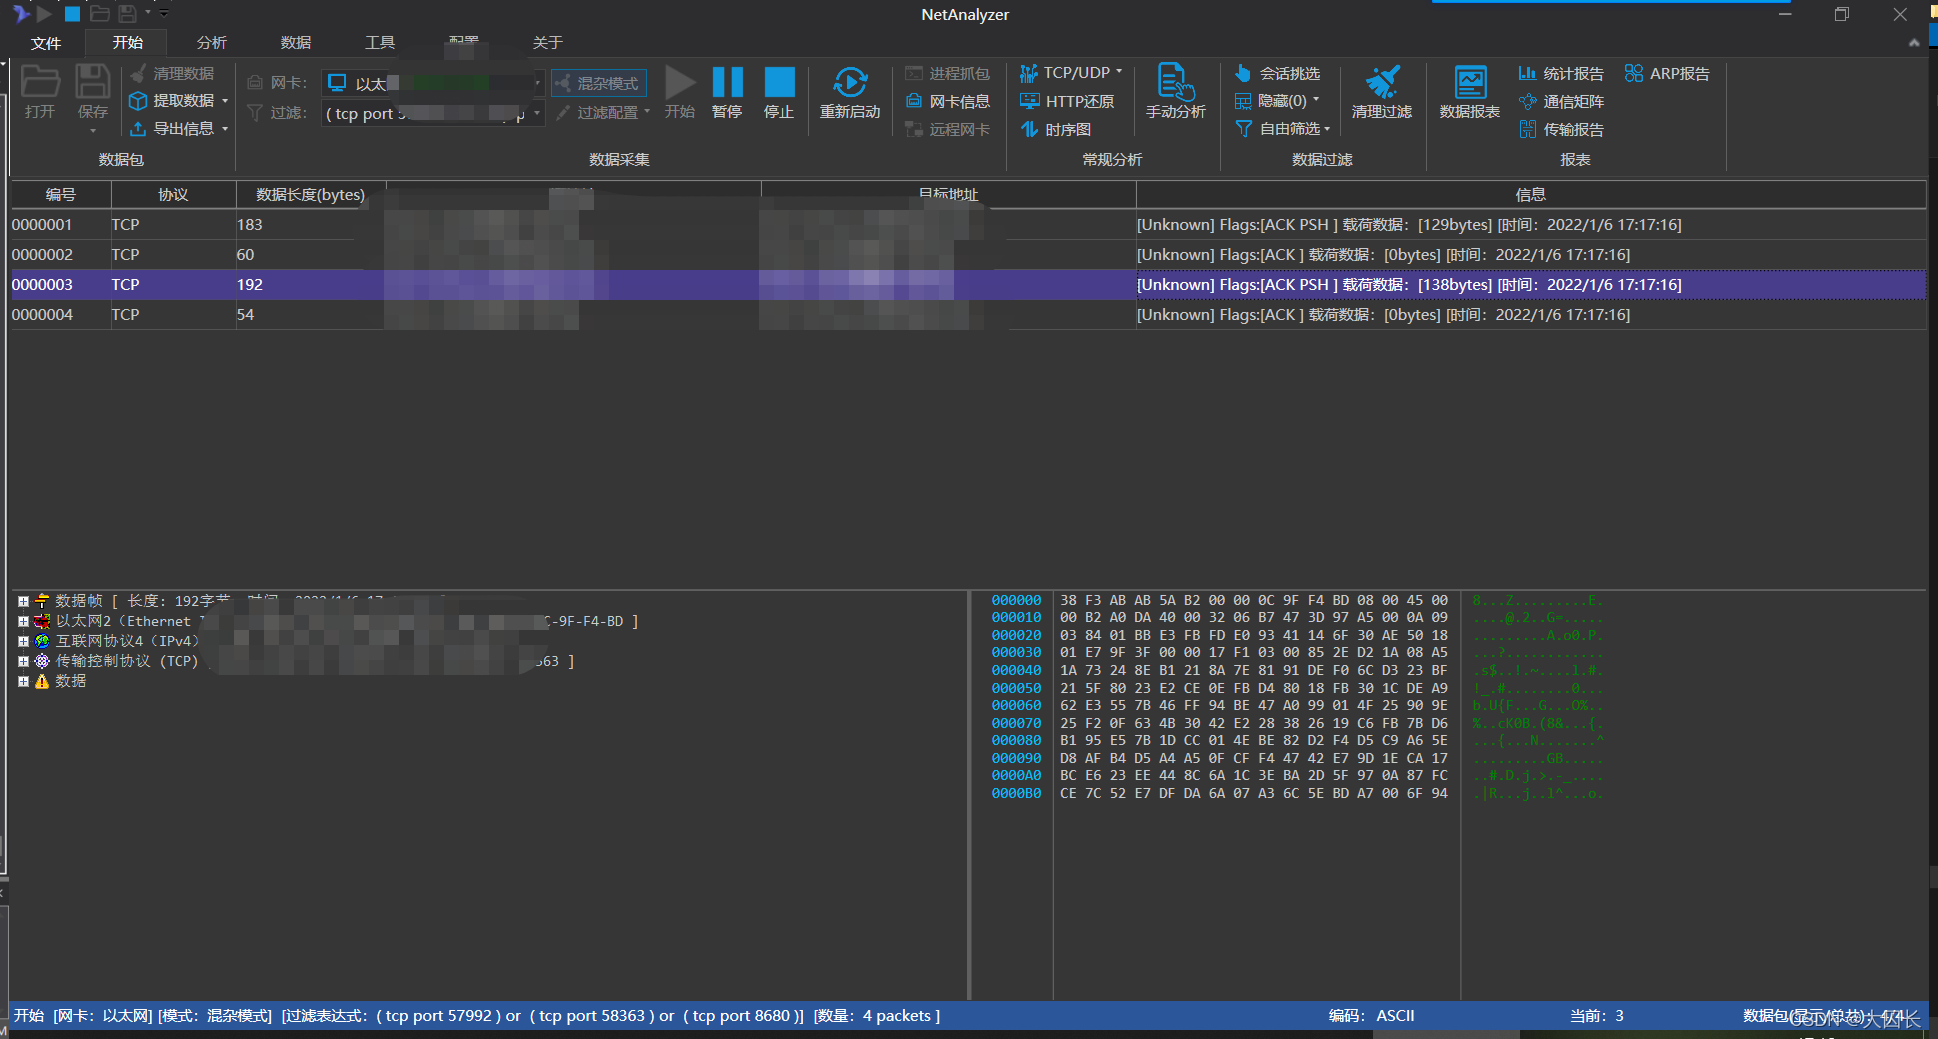Pause capture with the 暂停 icon
The height and width of the screenshot is (1039, 1938).
coord(727,82)
